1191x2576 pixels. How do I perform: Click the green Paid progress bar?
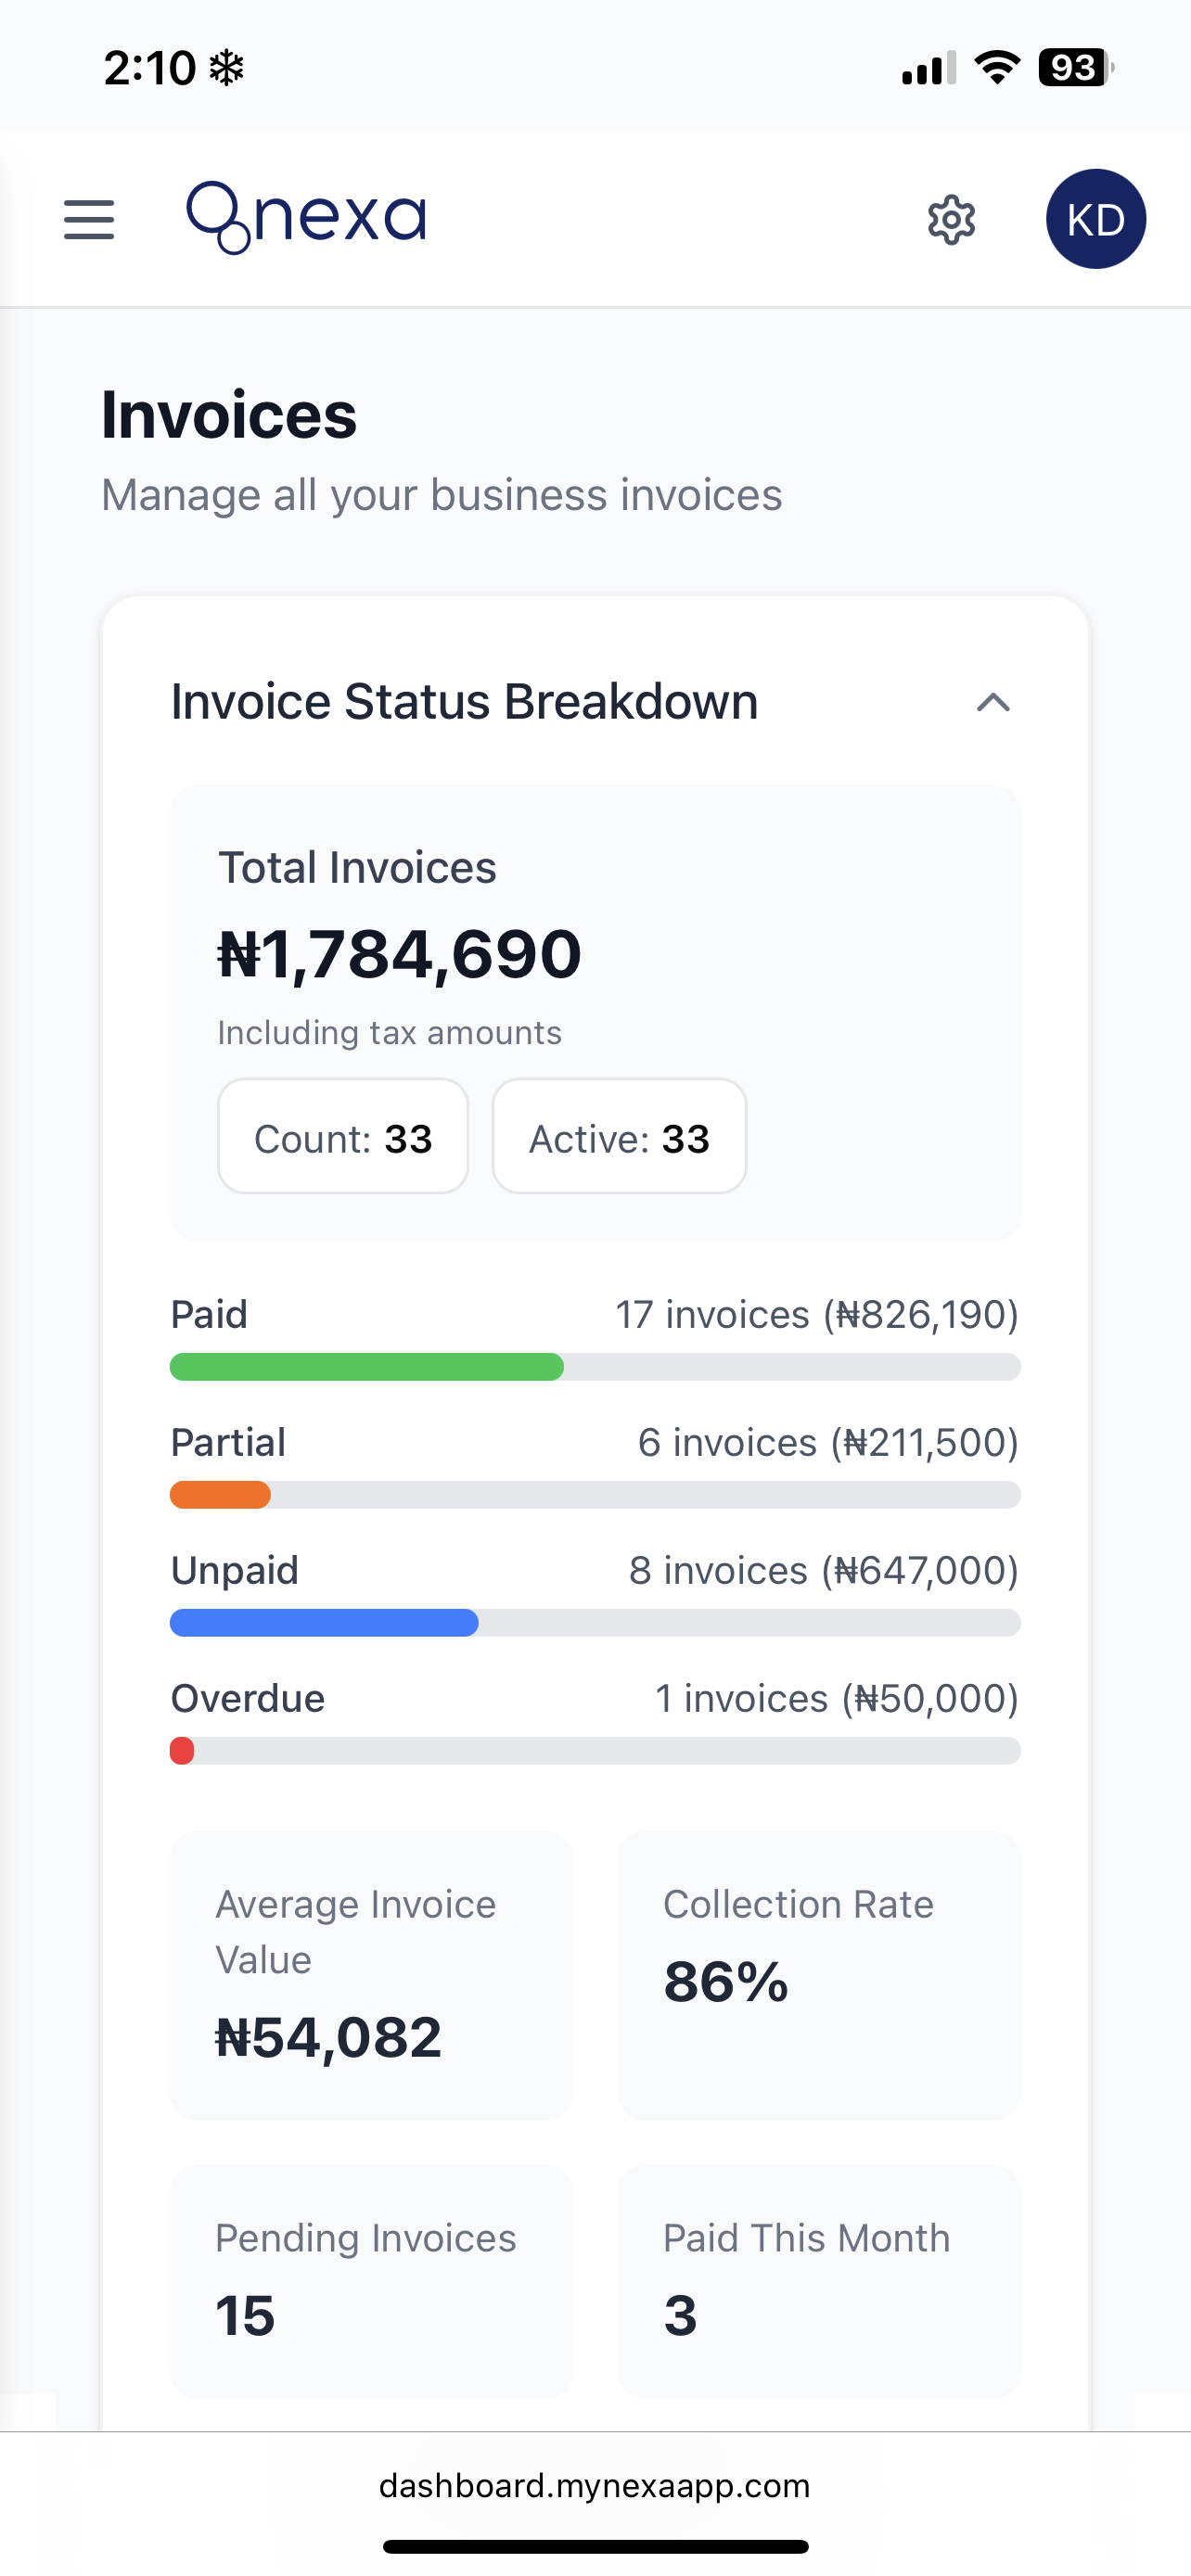coord(367,1367)
